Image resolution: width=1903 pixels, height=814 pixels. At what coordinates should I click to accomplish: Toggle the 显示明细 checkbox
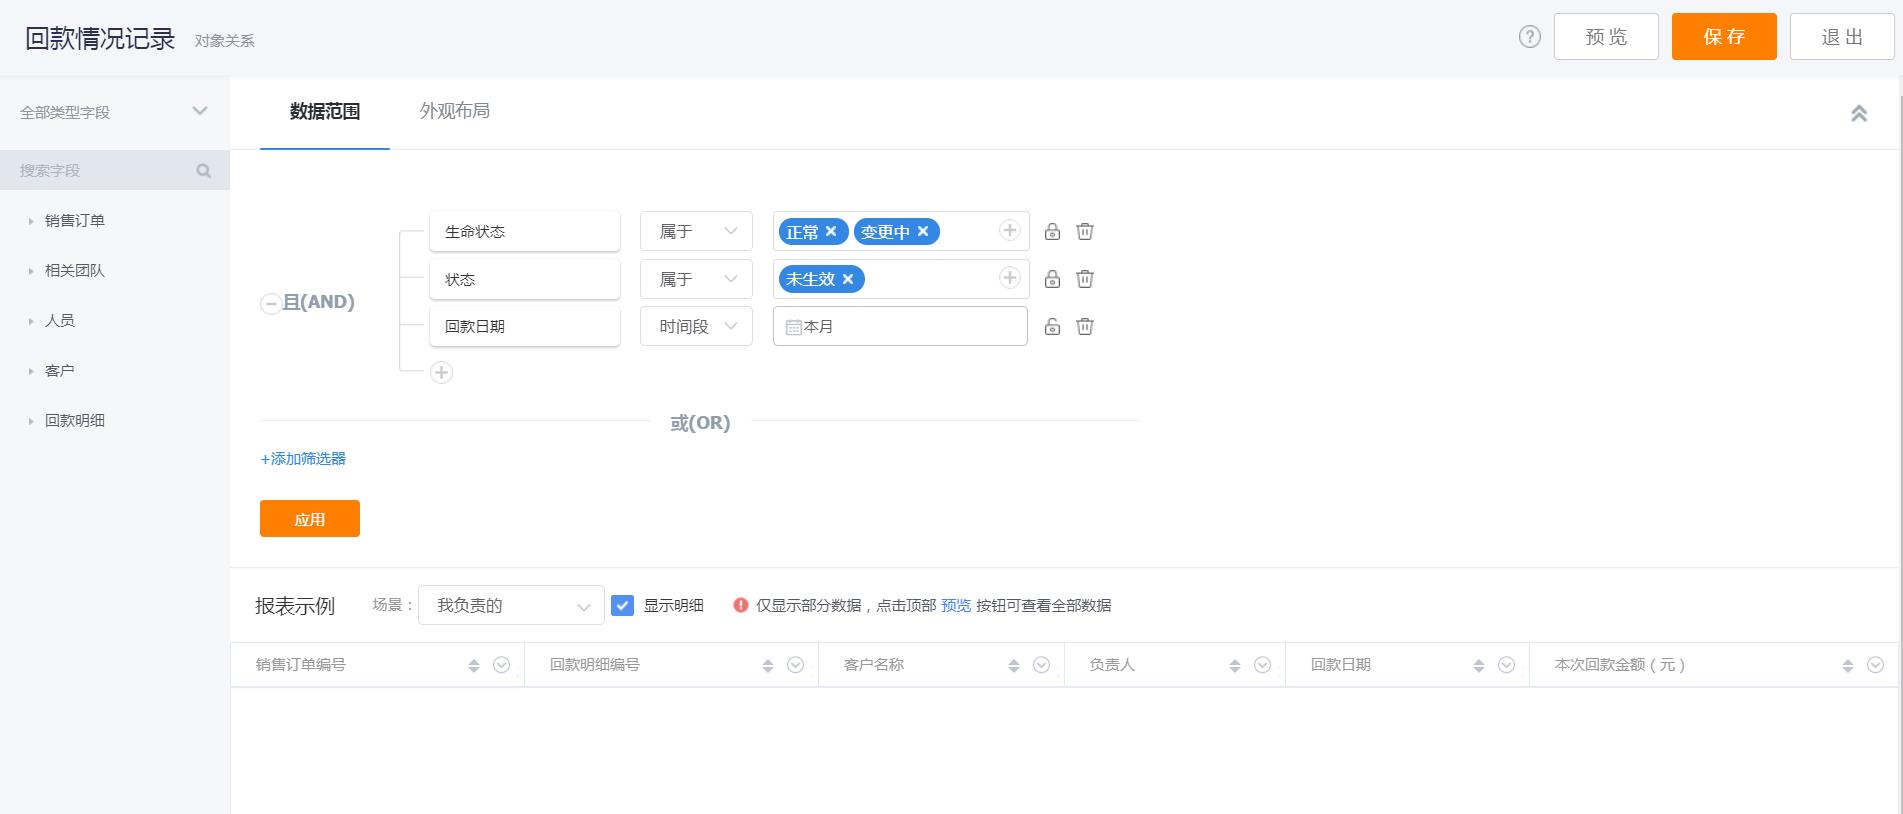click(622, 605)
